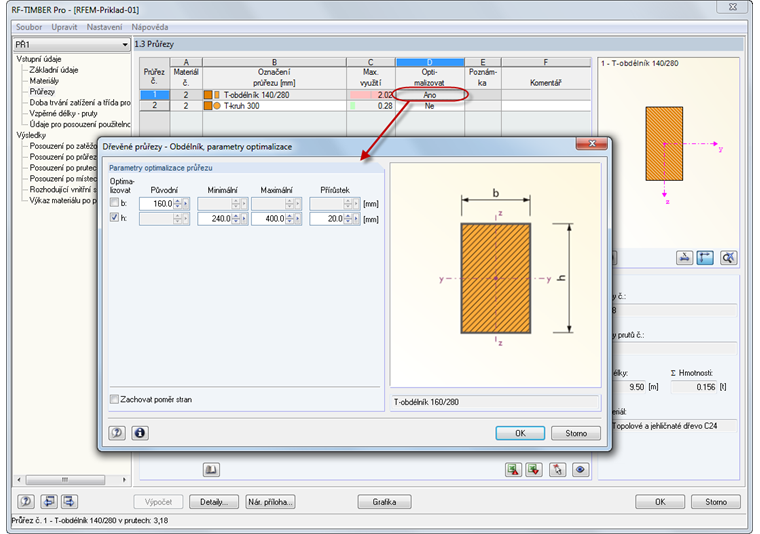Open Nastavení menu
The height and width of the screenshot is (534, 760).
(104, 27)
